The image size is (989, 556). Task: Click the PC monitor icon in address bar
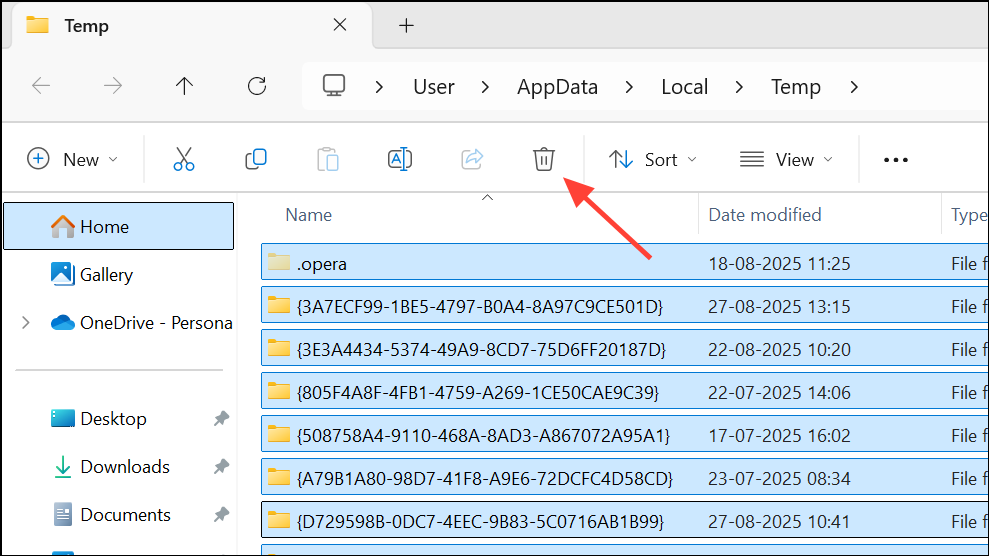click(334, 86)
